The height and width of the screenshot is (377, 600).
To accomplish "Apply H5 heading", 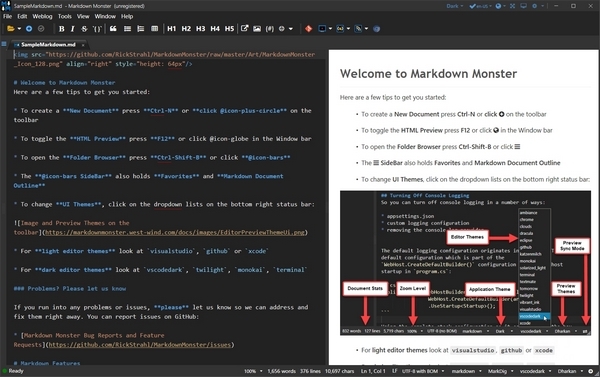I will (229, 29).
